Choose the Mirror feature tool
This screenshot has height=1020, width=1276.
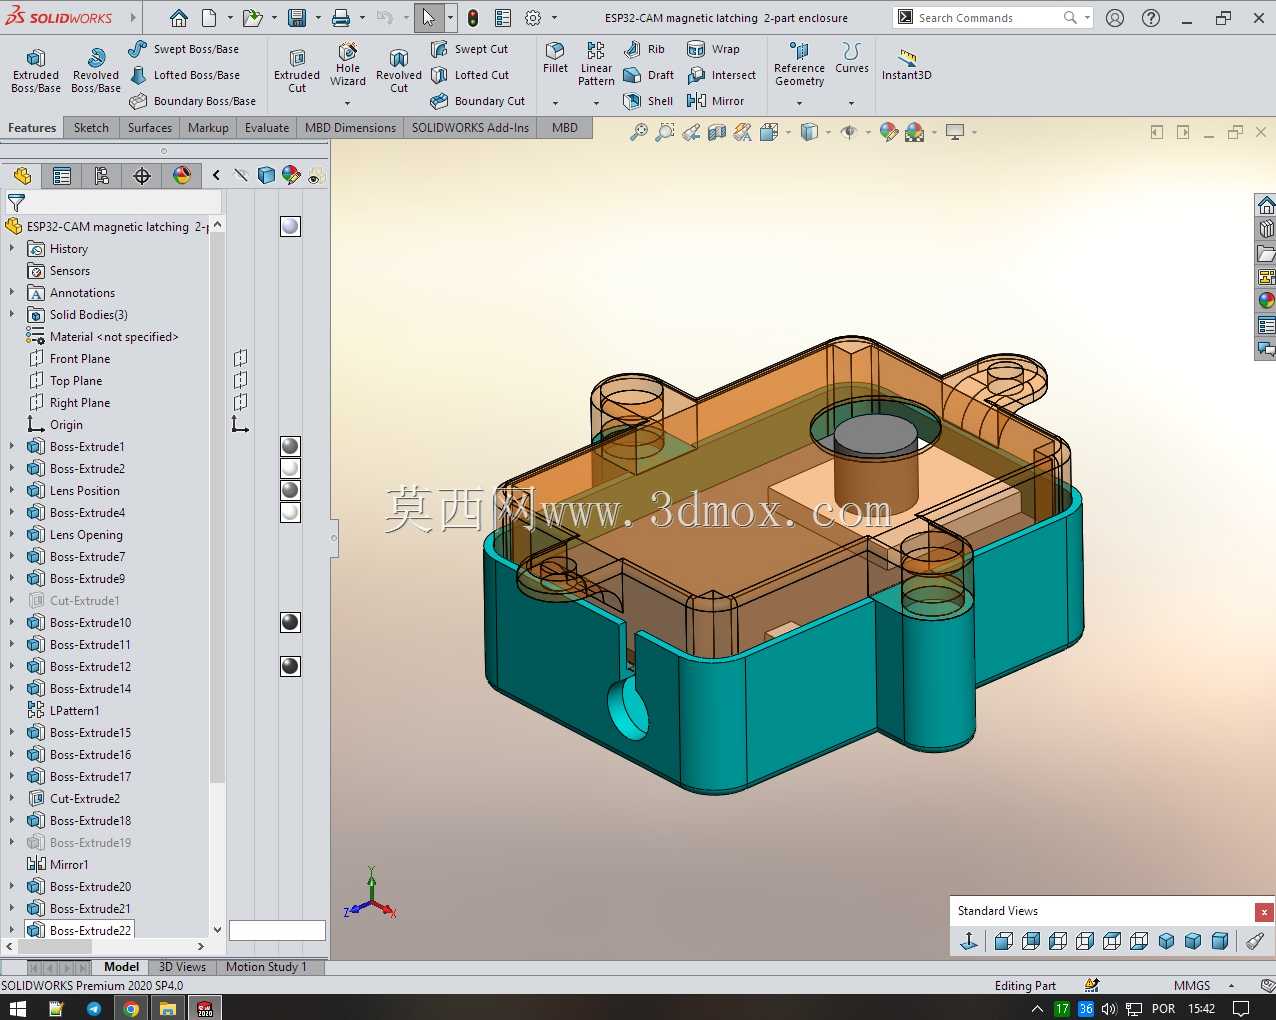click(716, 101)
